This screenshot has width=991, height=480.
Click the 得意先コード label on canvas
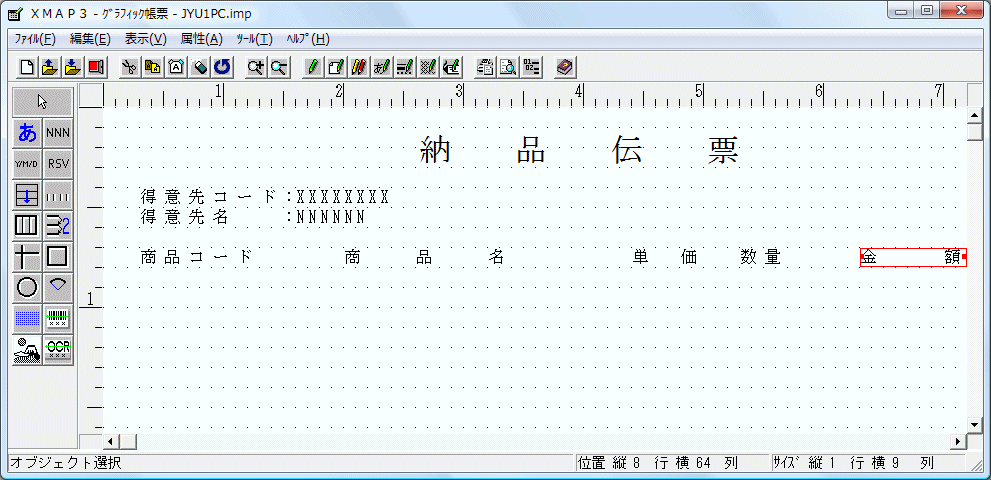coord(209,197)
